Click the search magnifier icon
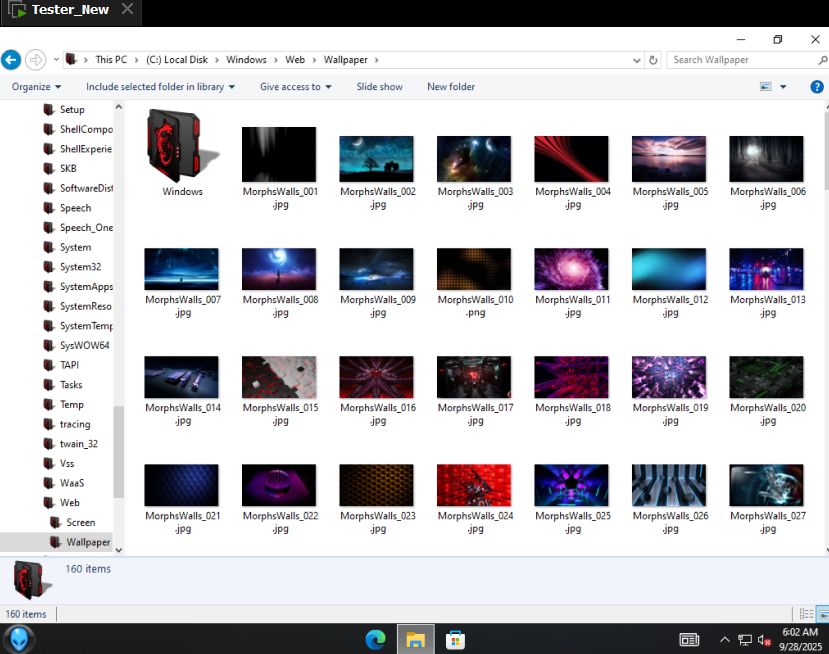Screen dimensions: 829x654 [823, 60]
